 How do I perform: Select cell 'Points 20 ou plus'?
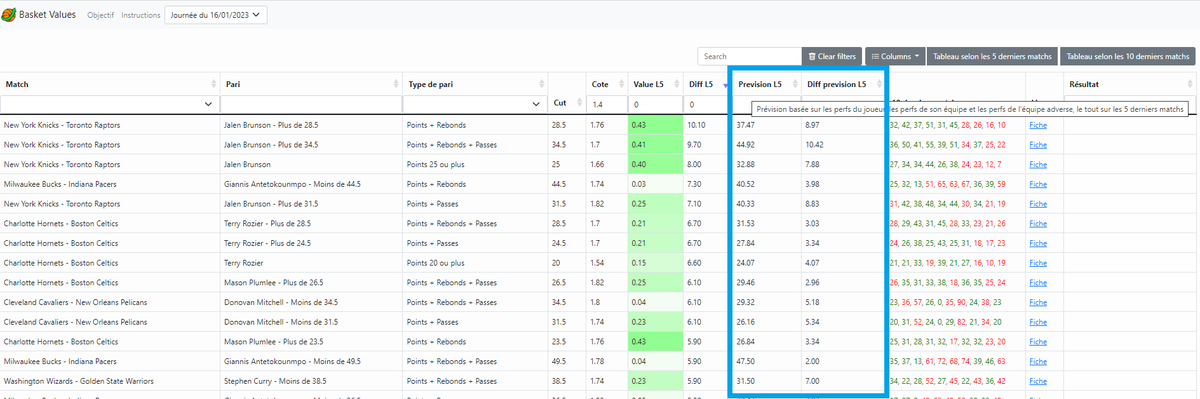click(x=475, y=262)
